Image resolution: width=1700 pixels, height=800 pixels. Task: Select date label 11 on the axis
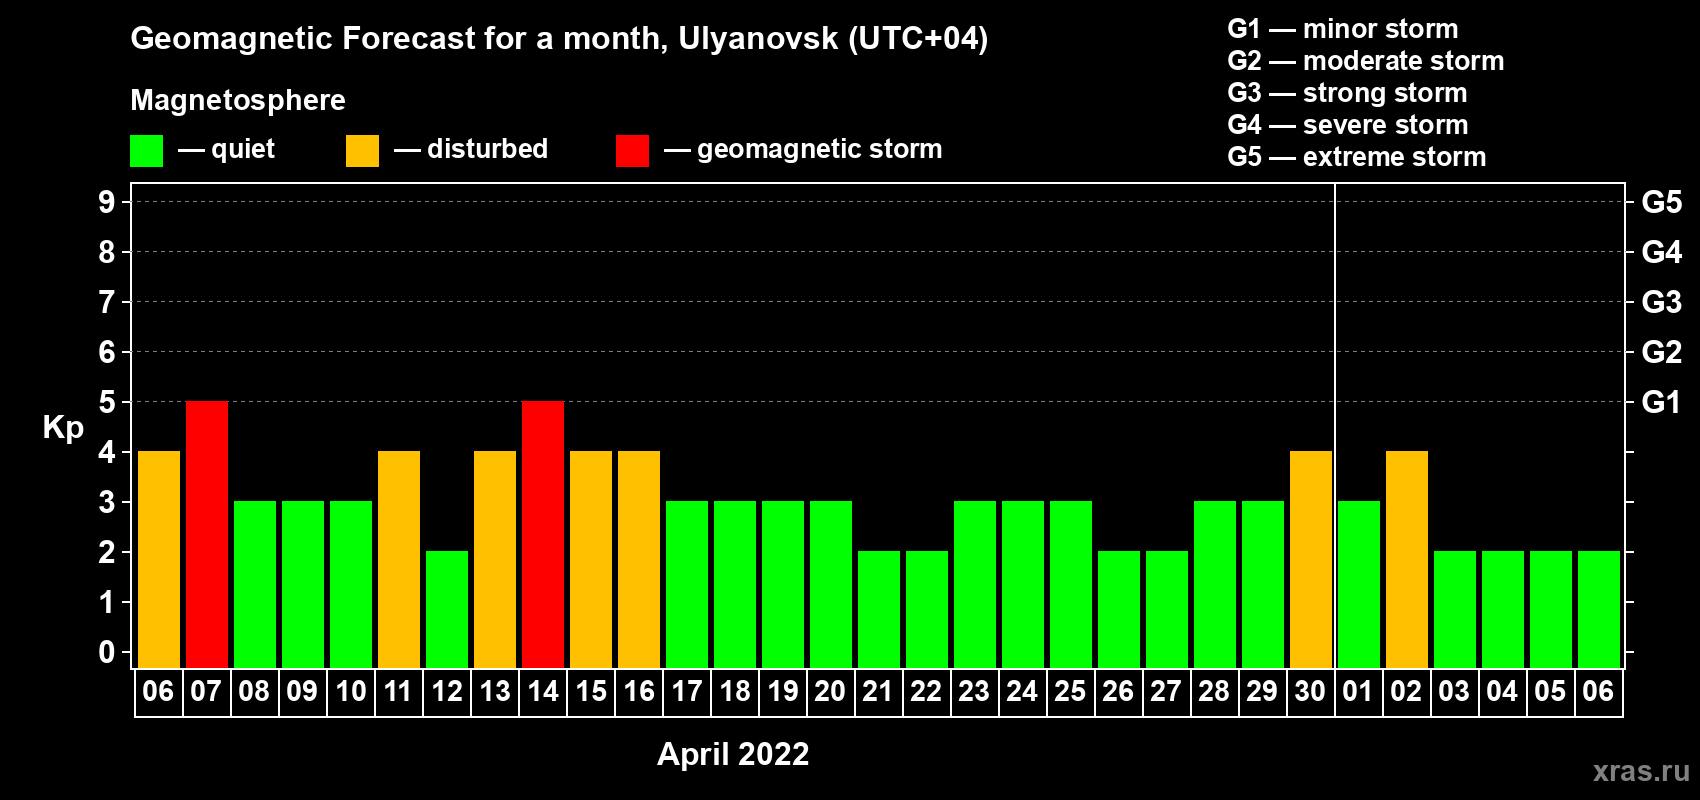point(398,692)
